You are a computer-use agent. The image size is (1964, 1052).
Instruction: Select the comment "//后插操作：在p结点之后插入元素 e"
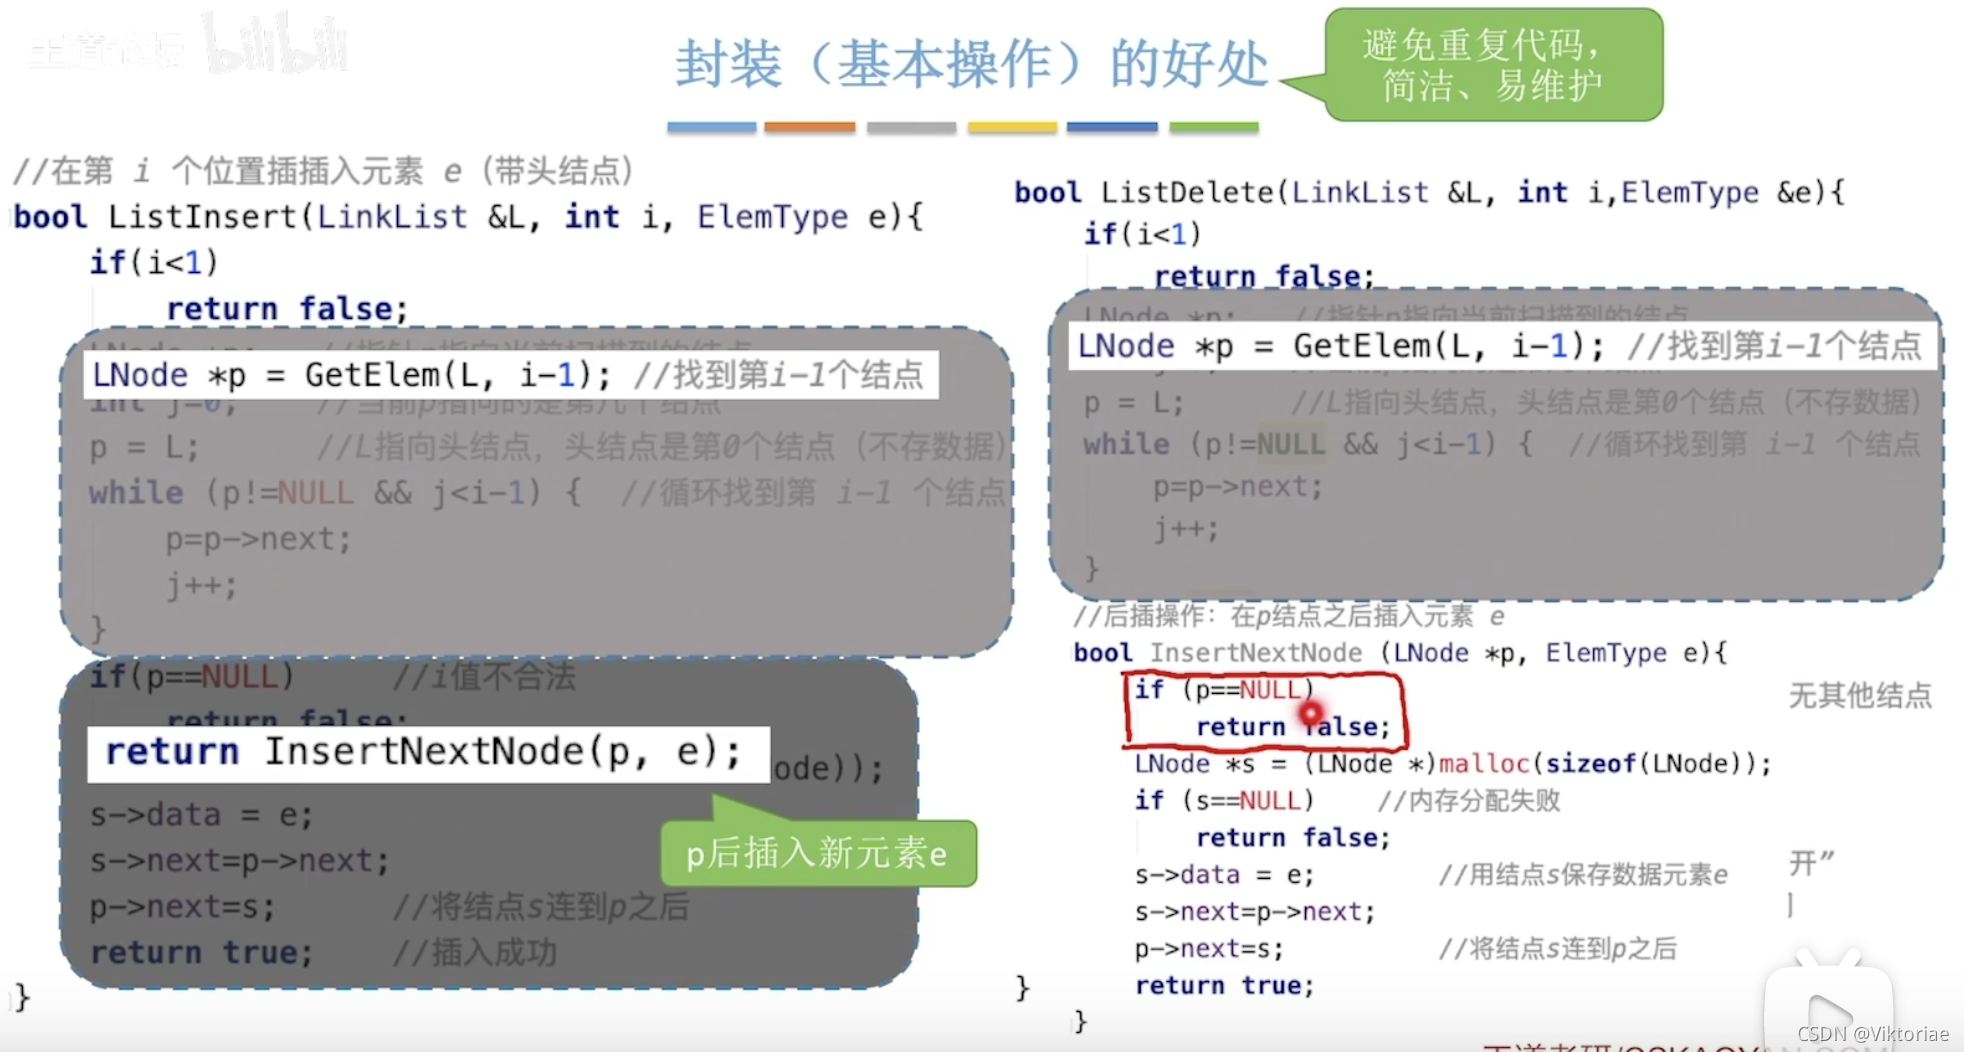click(1289, 616)
